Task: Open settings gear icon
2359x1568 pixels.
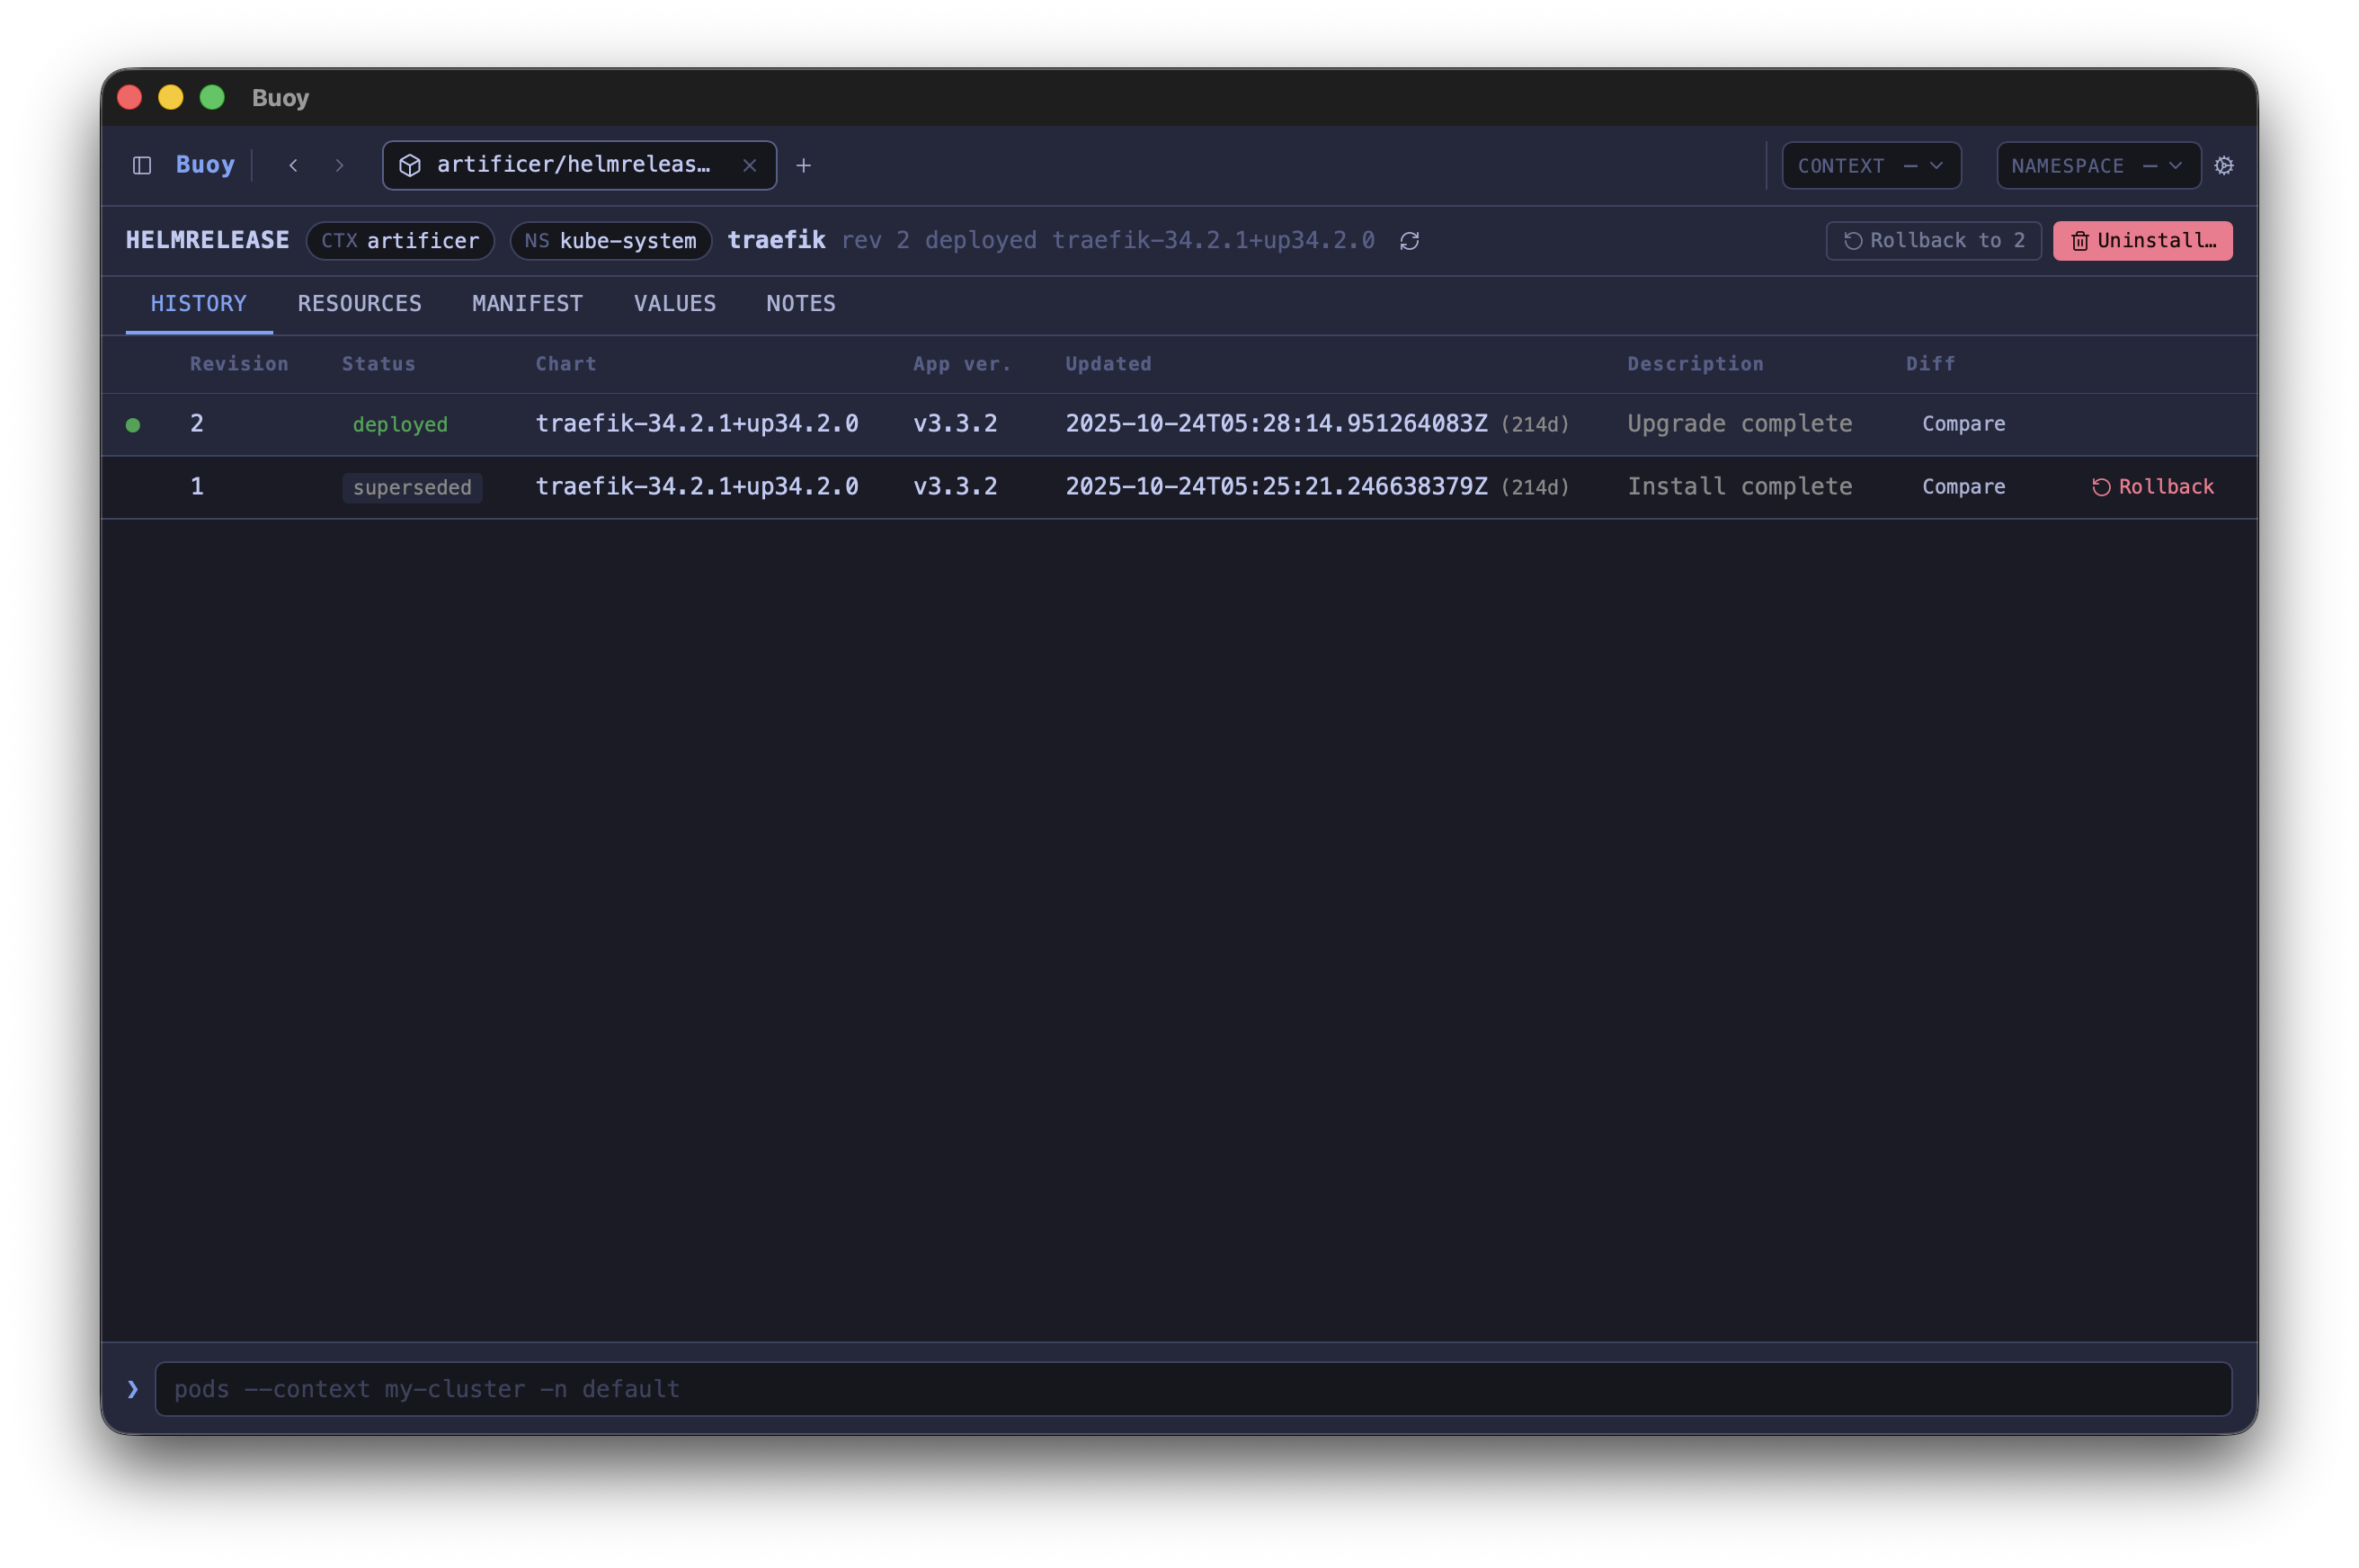Action: (x=2223, y=165)
